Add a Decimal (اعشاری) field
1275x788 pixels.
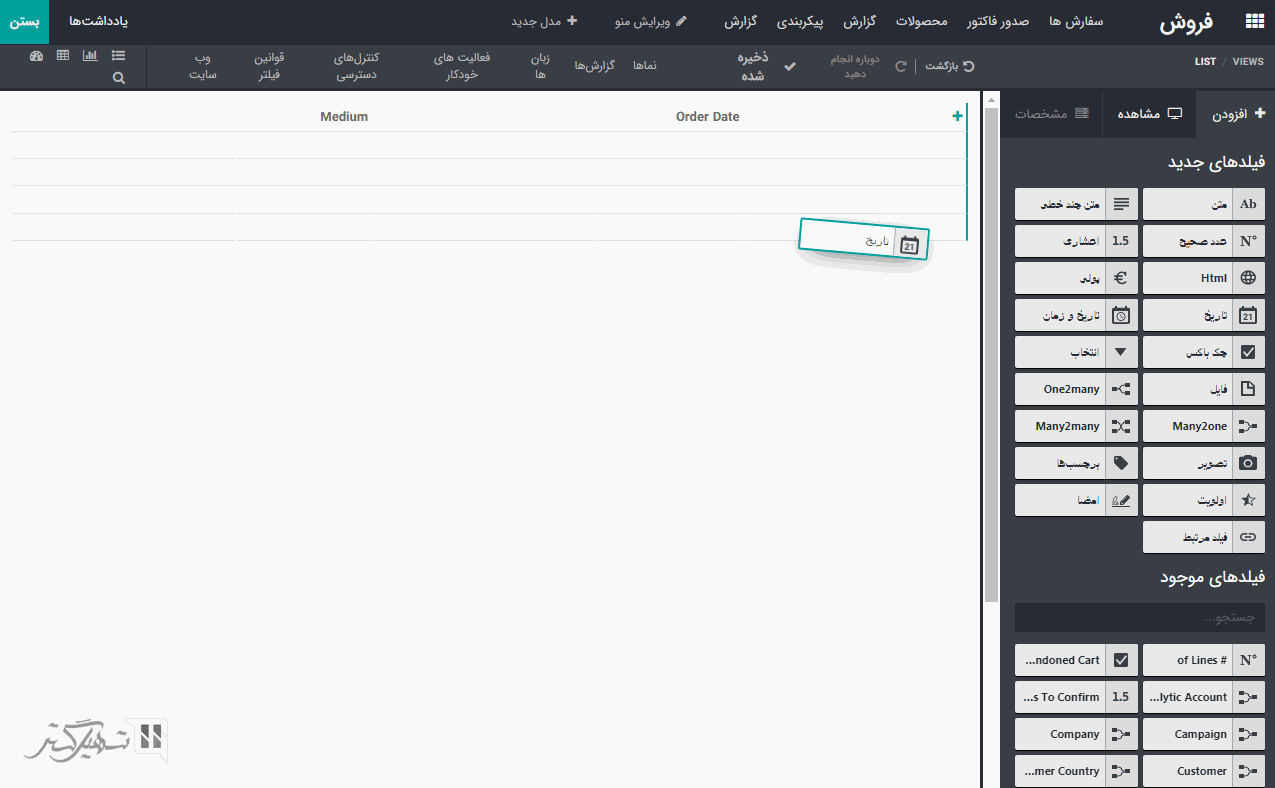[x=1076, y=241]
